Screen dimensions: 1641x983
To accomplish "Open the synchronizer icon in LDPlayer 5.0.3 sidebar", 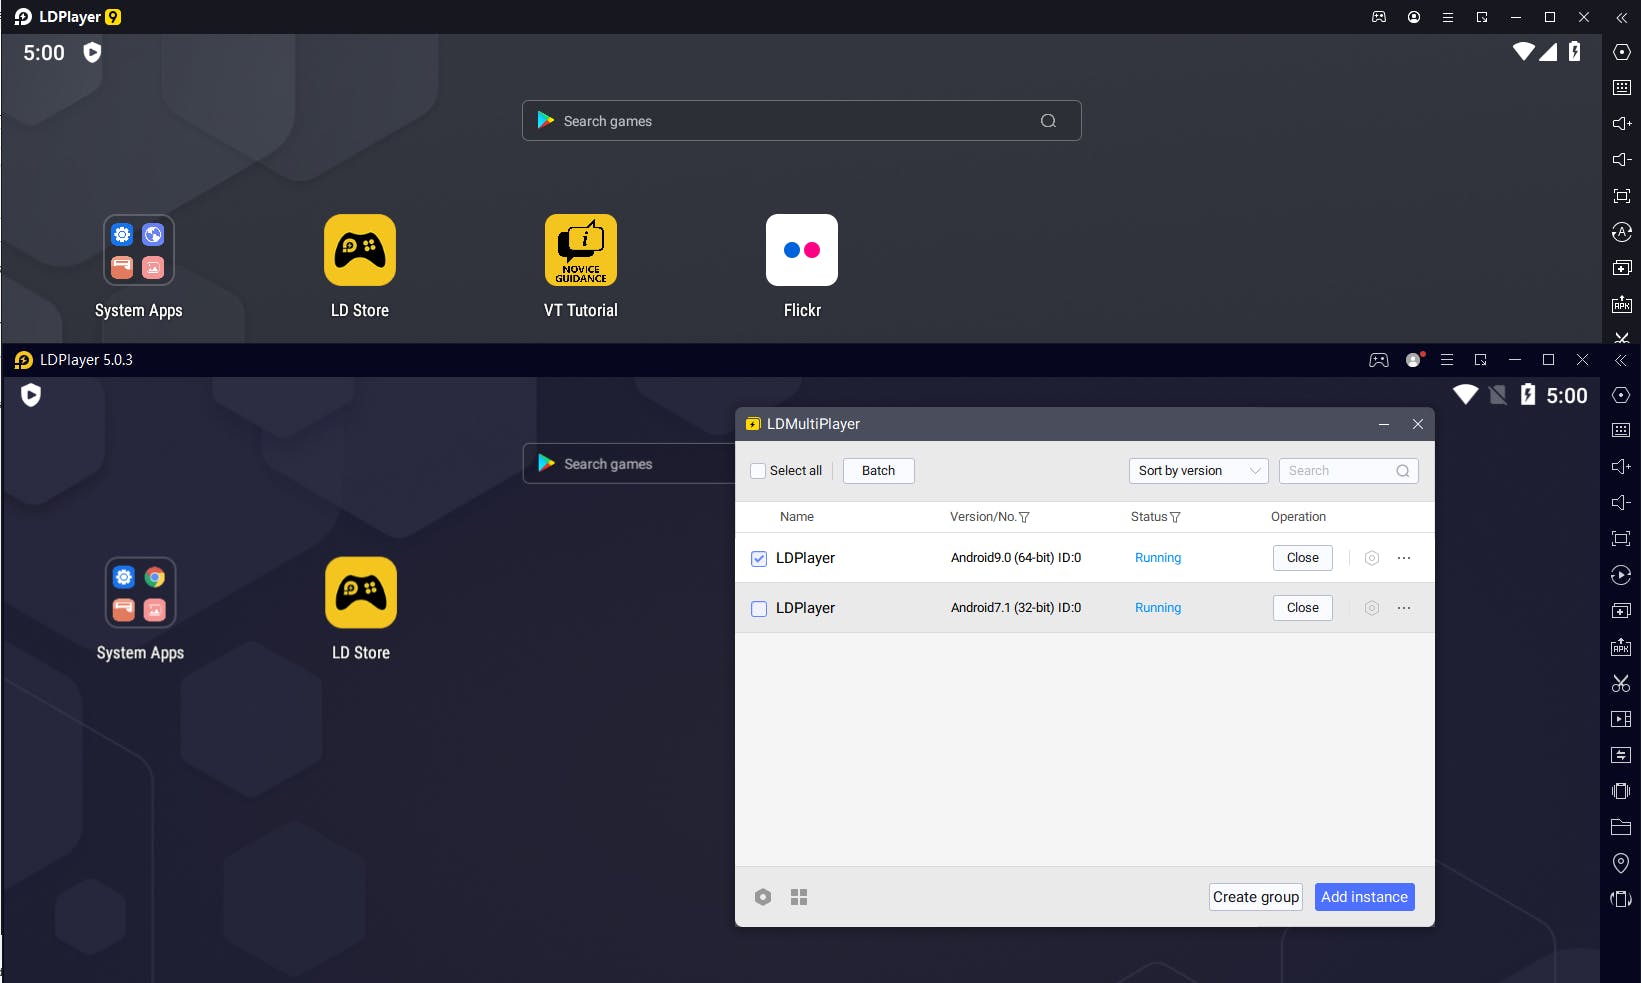I will click(1621, 755).
